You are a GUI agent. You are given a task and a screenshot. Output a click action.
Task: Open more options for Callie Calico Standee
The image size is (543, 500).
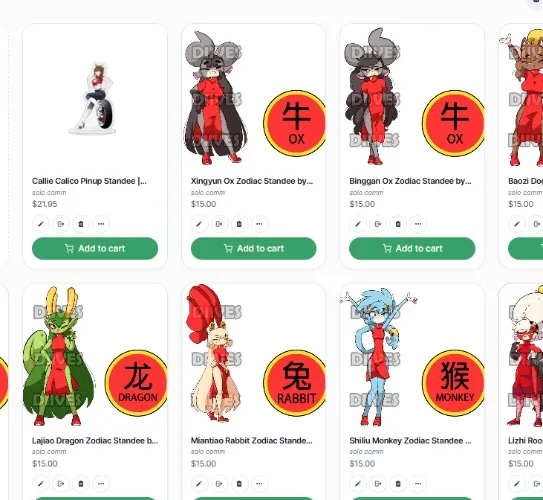[x=101, y=224]
